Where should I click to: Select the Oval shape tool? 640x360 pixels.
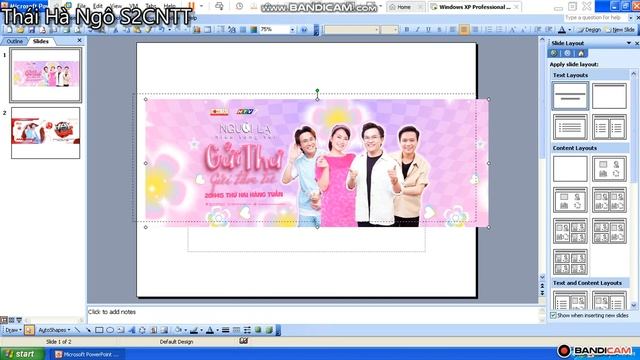pyautogui.click(x=110, y=330)
